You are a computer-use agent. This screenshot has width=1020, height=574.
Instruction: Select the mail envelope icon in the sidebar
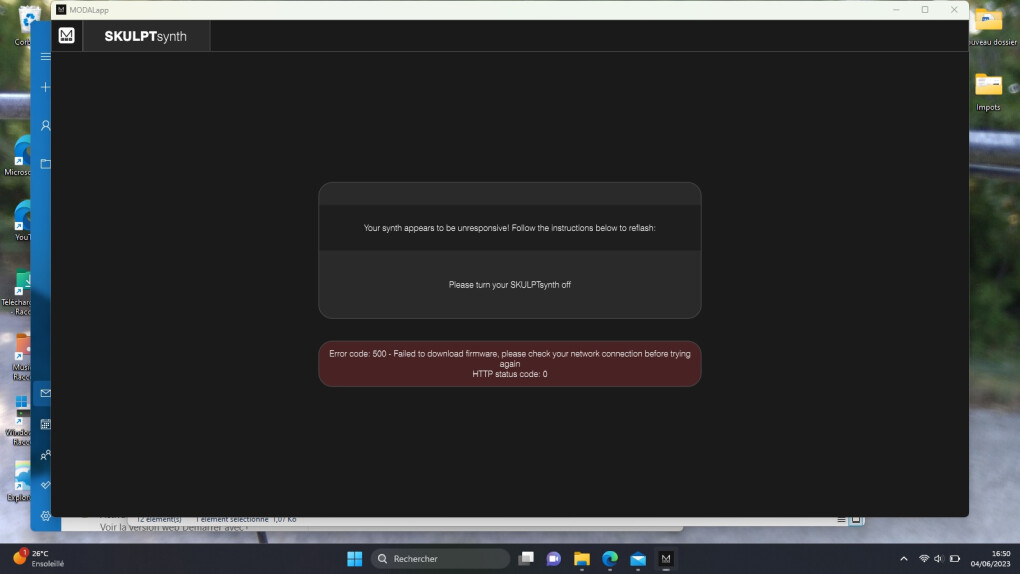[x=46, y=393]
